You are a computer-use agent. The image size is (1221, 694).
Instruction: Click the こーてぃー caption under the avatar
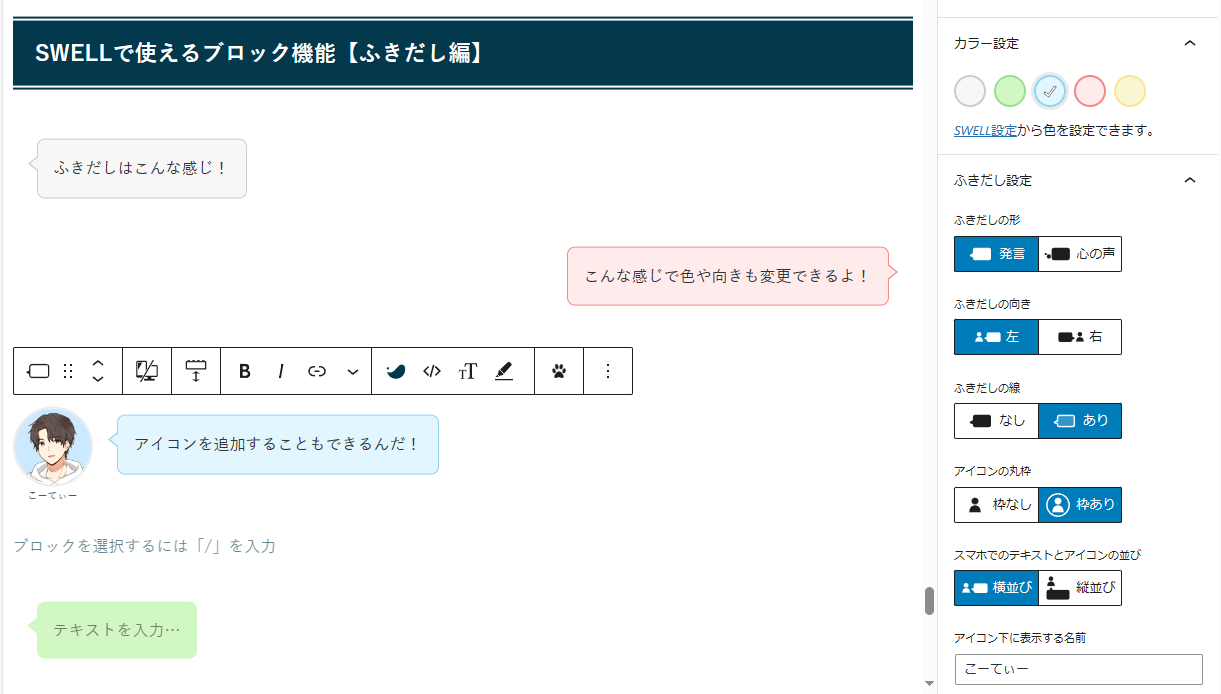53,495
